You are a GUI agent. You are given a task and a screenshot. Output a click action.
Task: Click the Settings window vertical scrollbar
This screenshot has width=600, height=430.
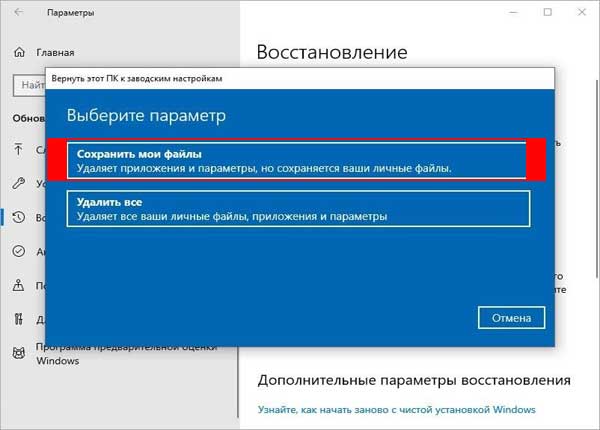pyautogui.click(x=597, y=179)
